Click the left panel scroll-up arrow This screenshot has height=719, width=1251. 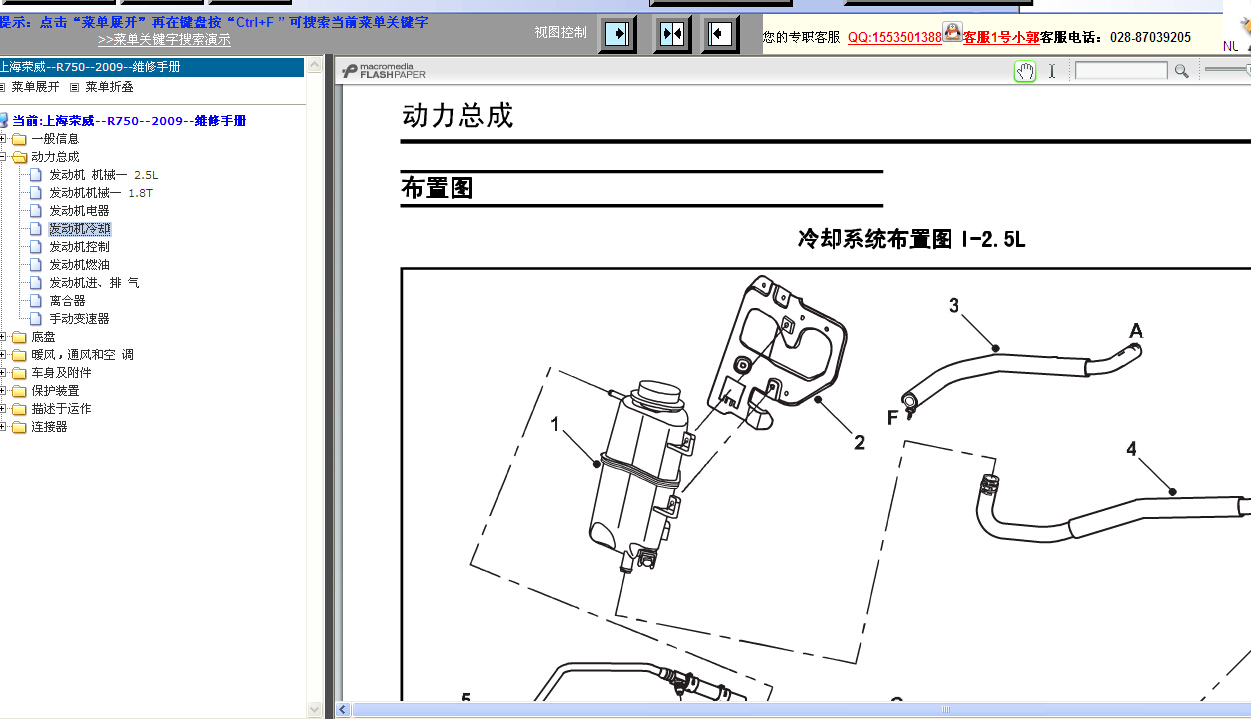point(314,65)
